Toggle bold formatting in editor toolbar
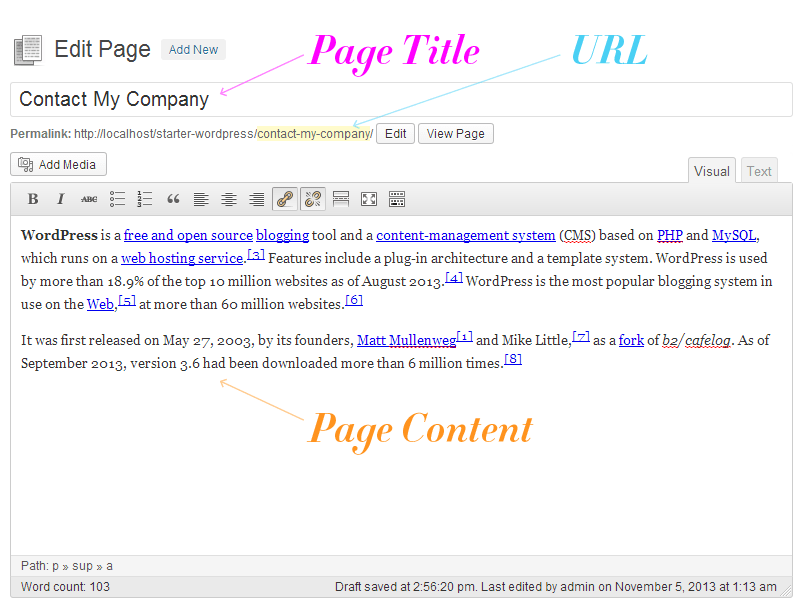This screenshot has width=802, height=610. (33, 199)
